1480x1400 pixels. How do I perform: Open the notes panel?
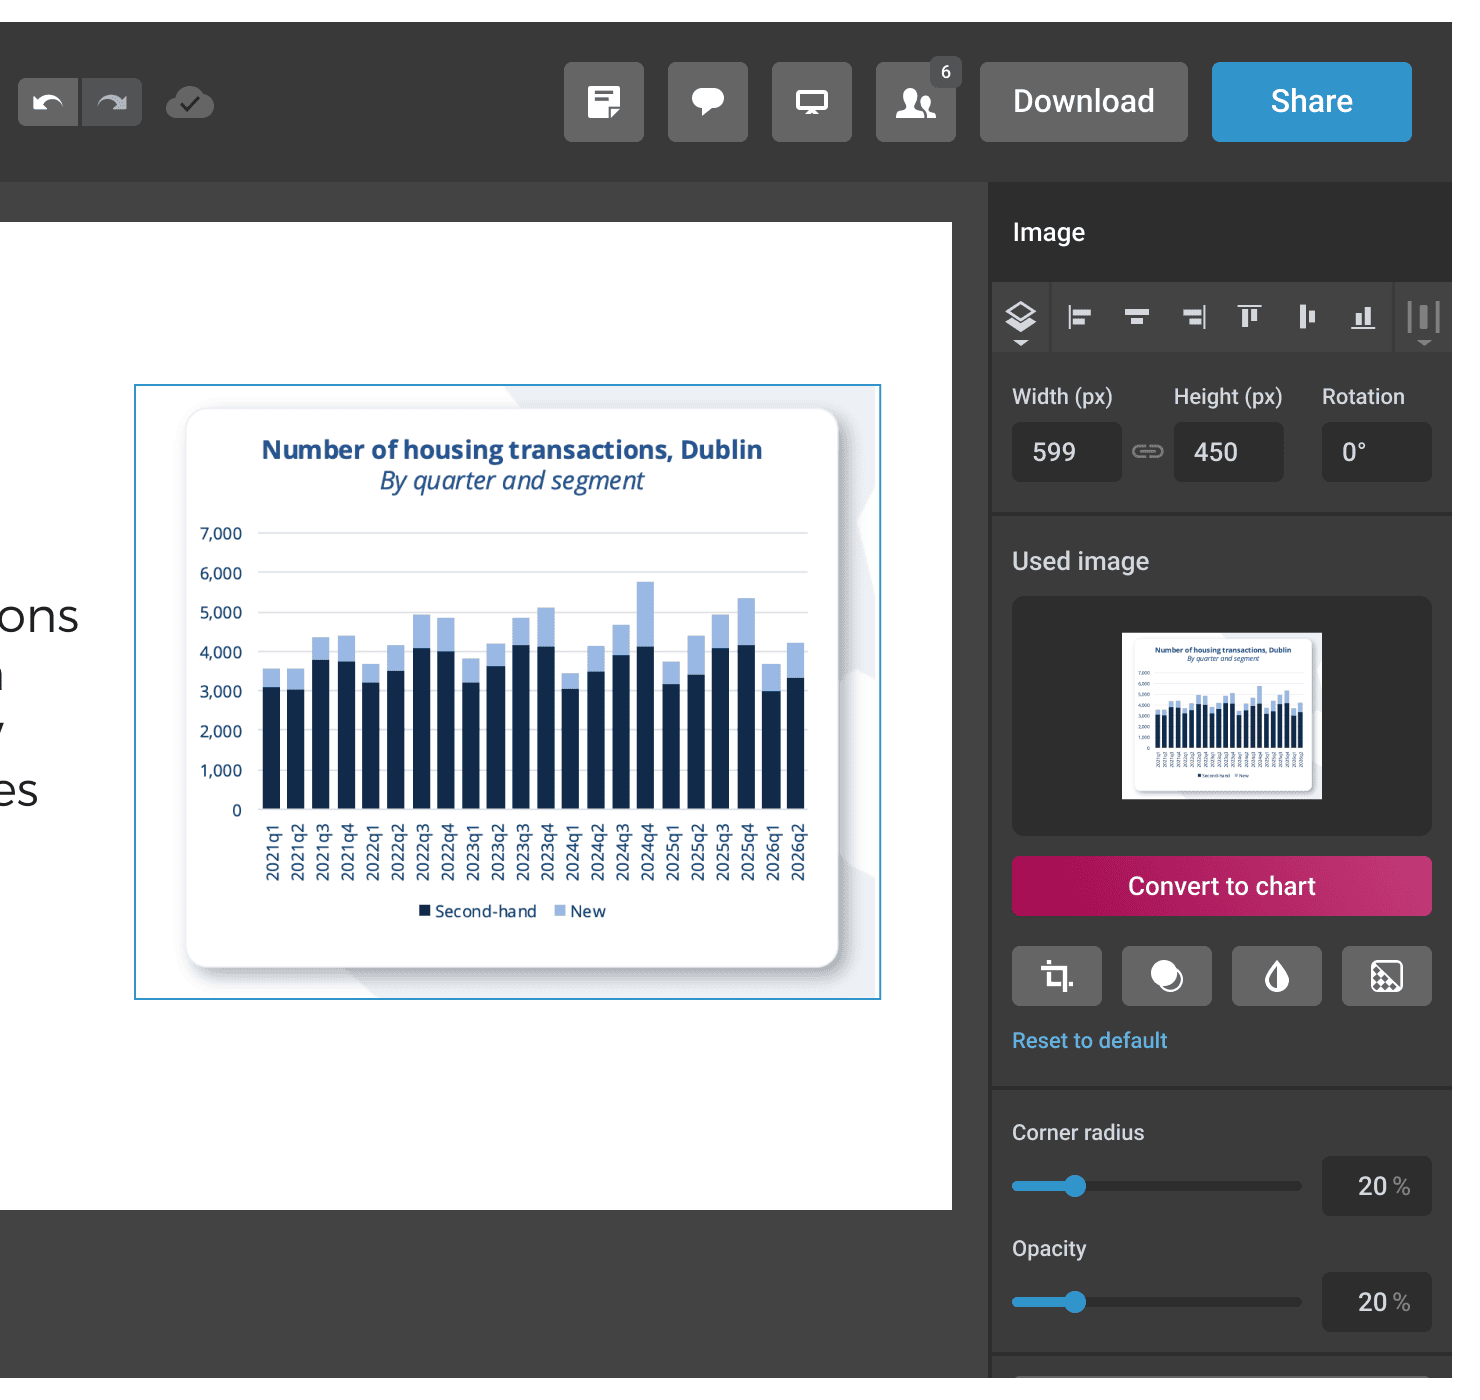click(604, 102)
